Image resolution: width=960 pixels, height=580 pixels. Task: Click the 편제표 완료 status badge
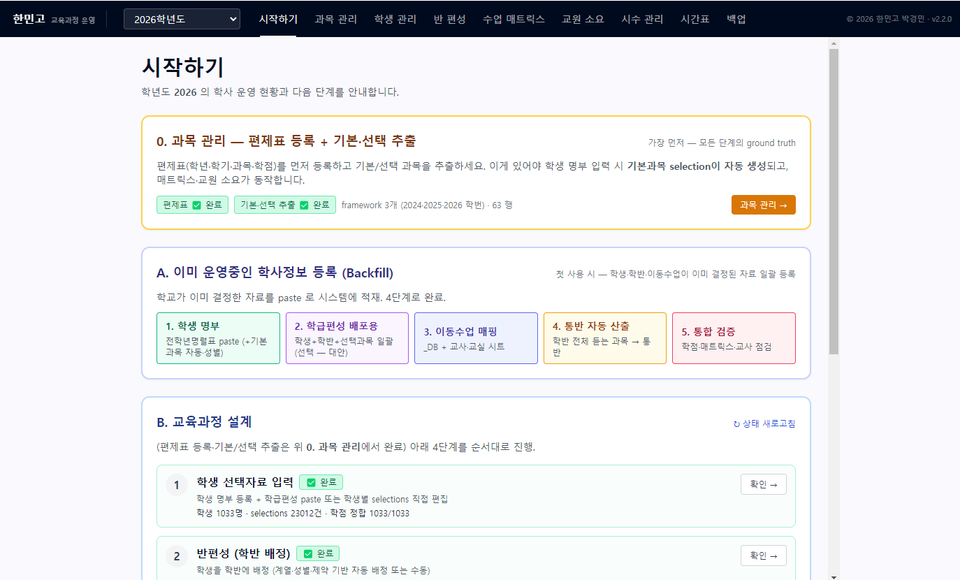192,205
